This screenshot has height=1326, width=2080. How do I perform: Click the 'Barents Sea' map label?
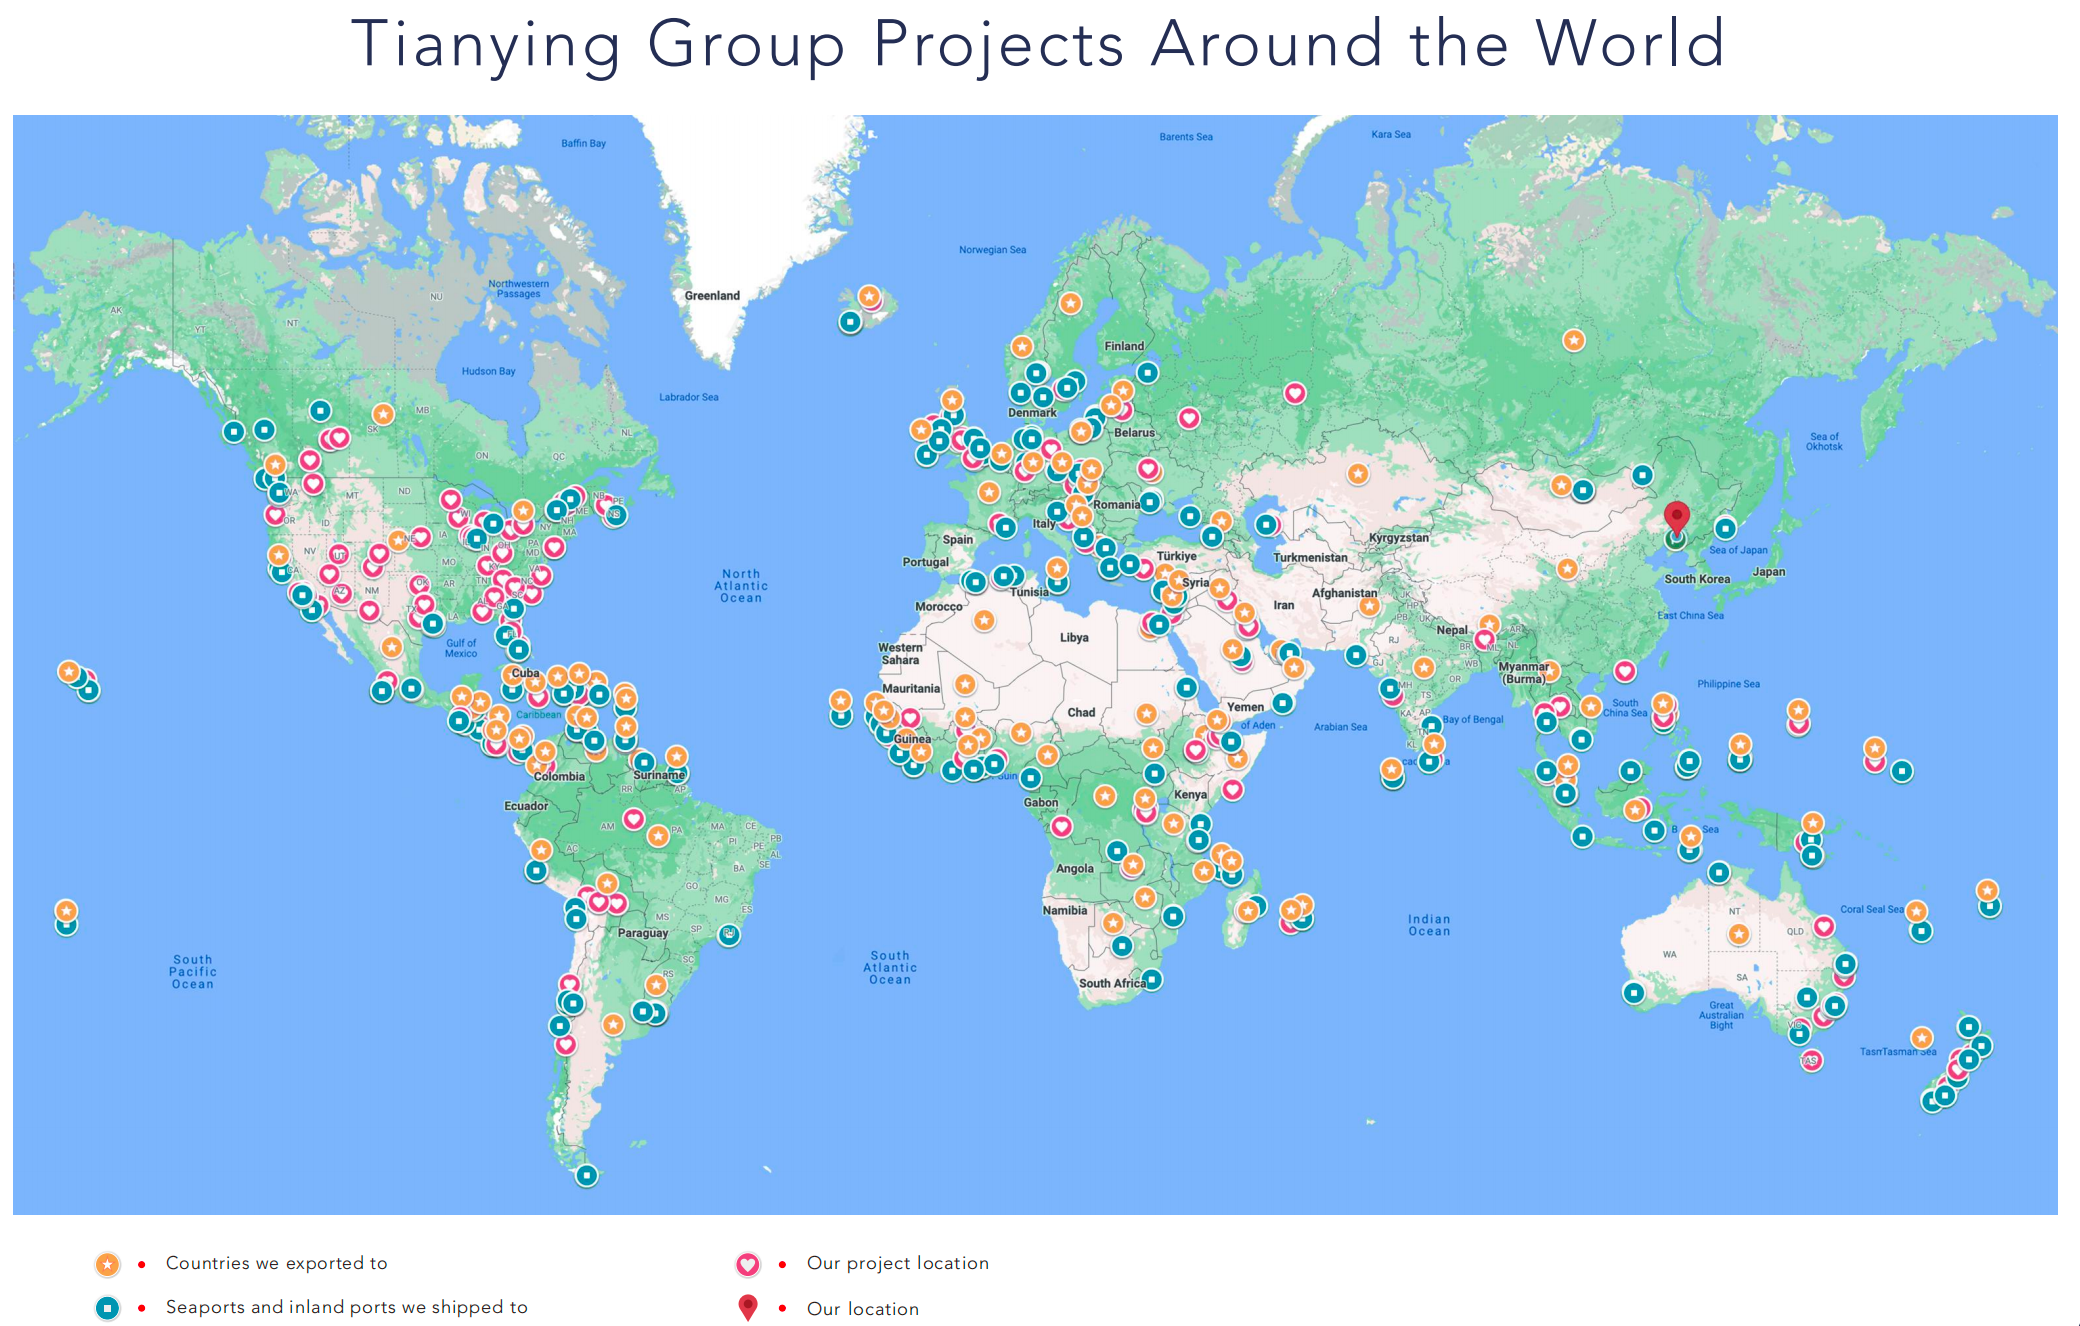coord(1186,137)
